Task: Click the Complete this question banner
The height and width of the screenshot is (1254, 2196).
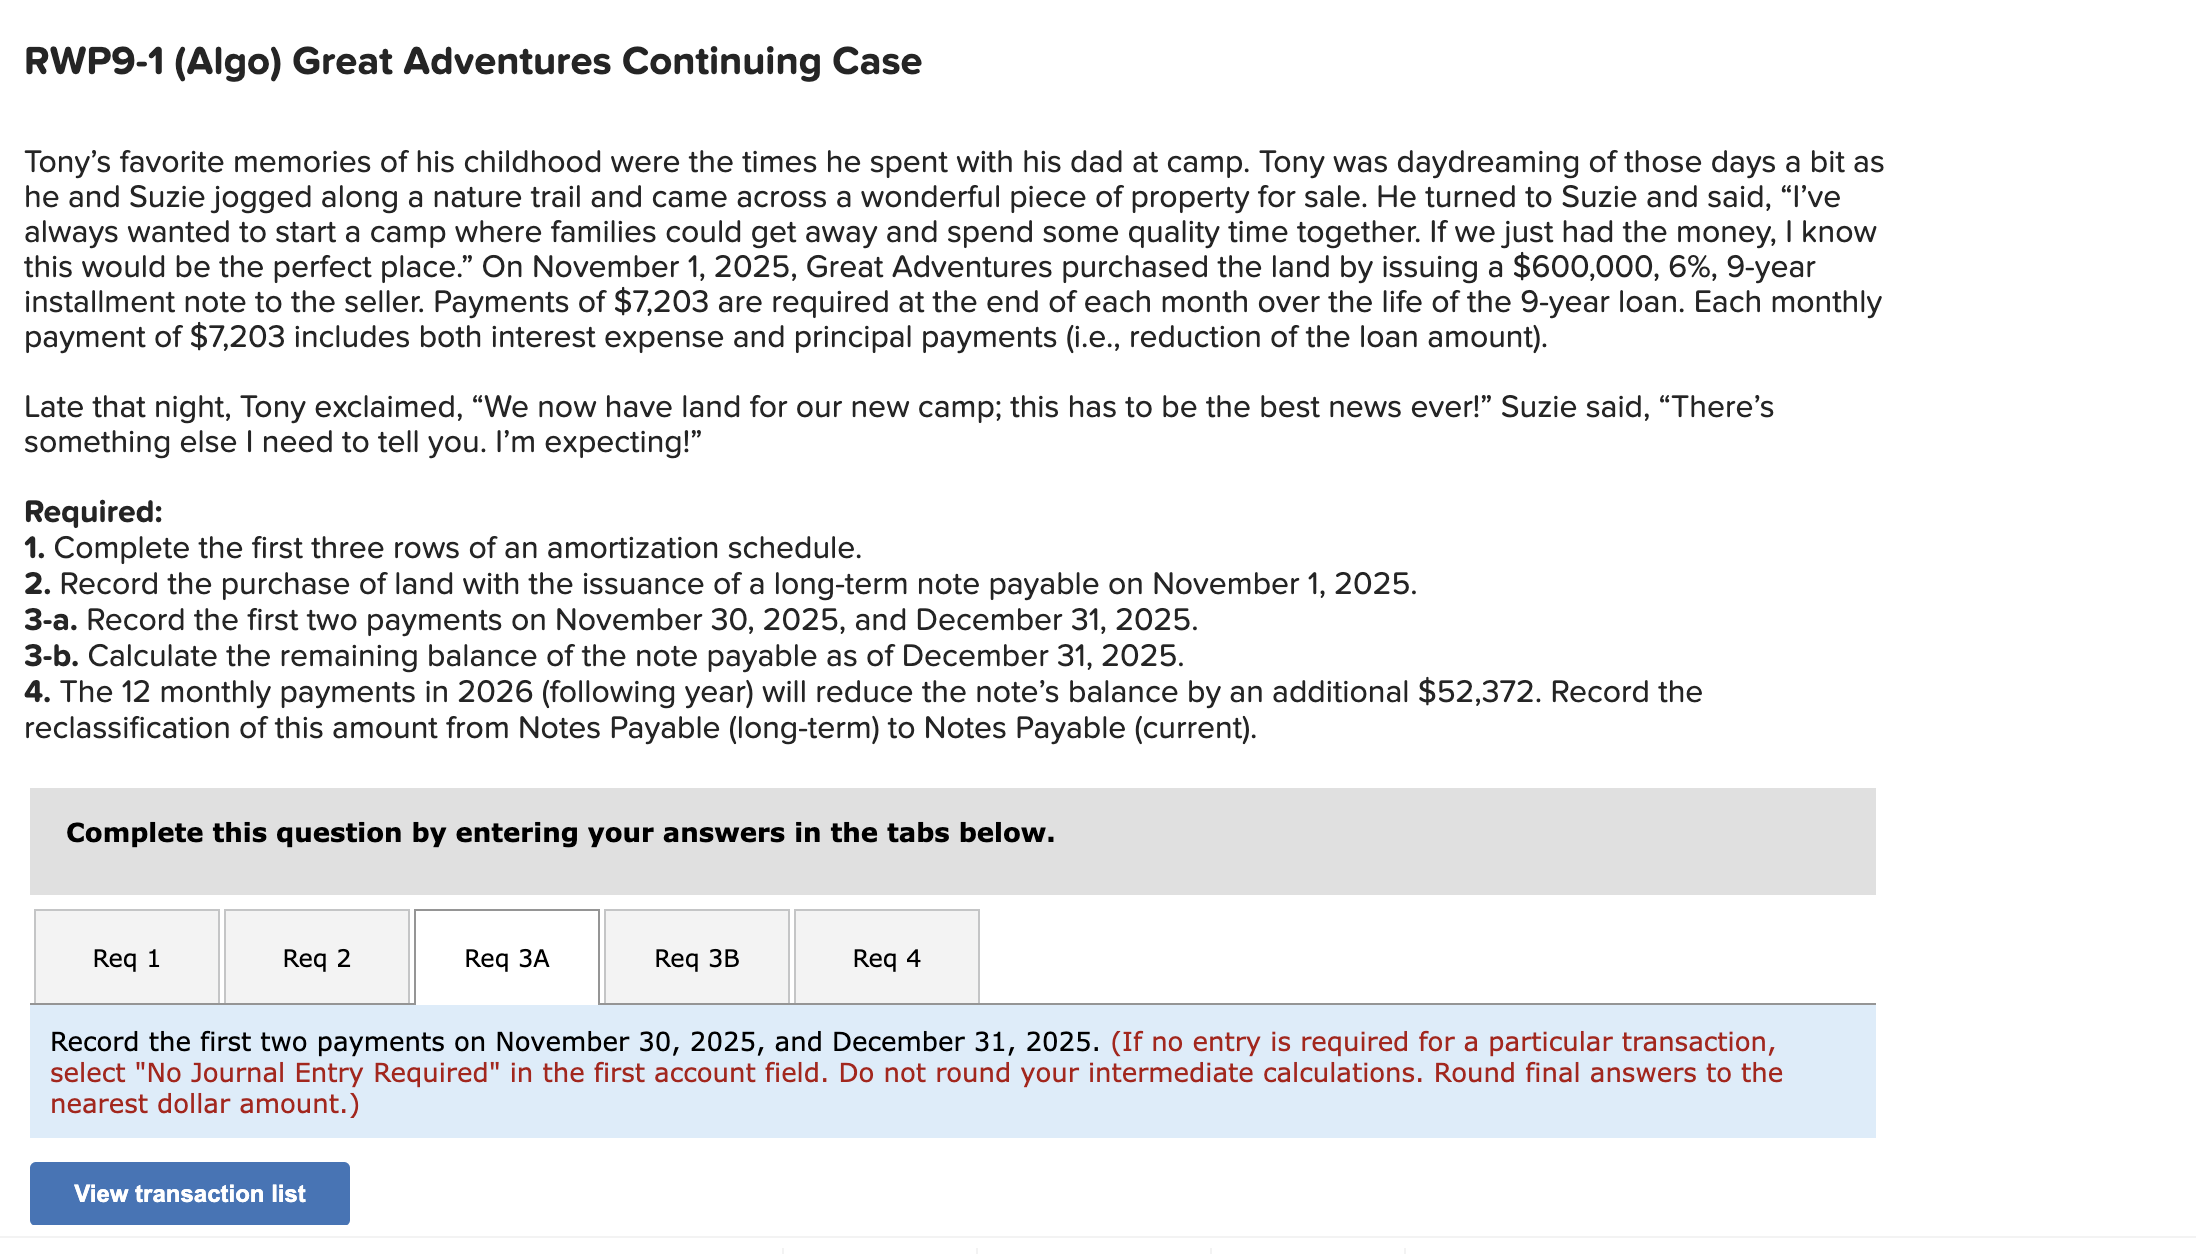Action: tap(560, 831)
